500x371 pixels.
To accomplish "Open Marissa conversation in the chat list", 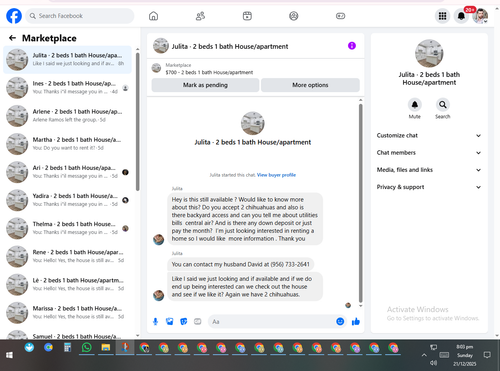I will 67,313.
